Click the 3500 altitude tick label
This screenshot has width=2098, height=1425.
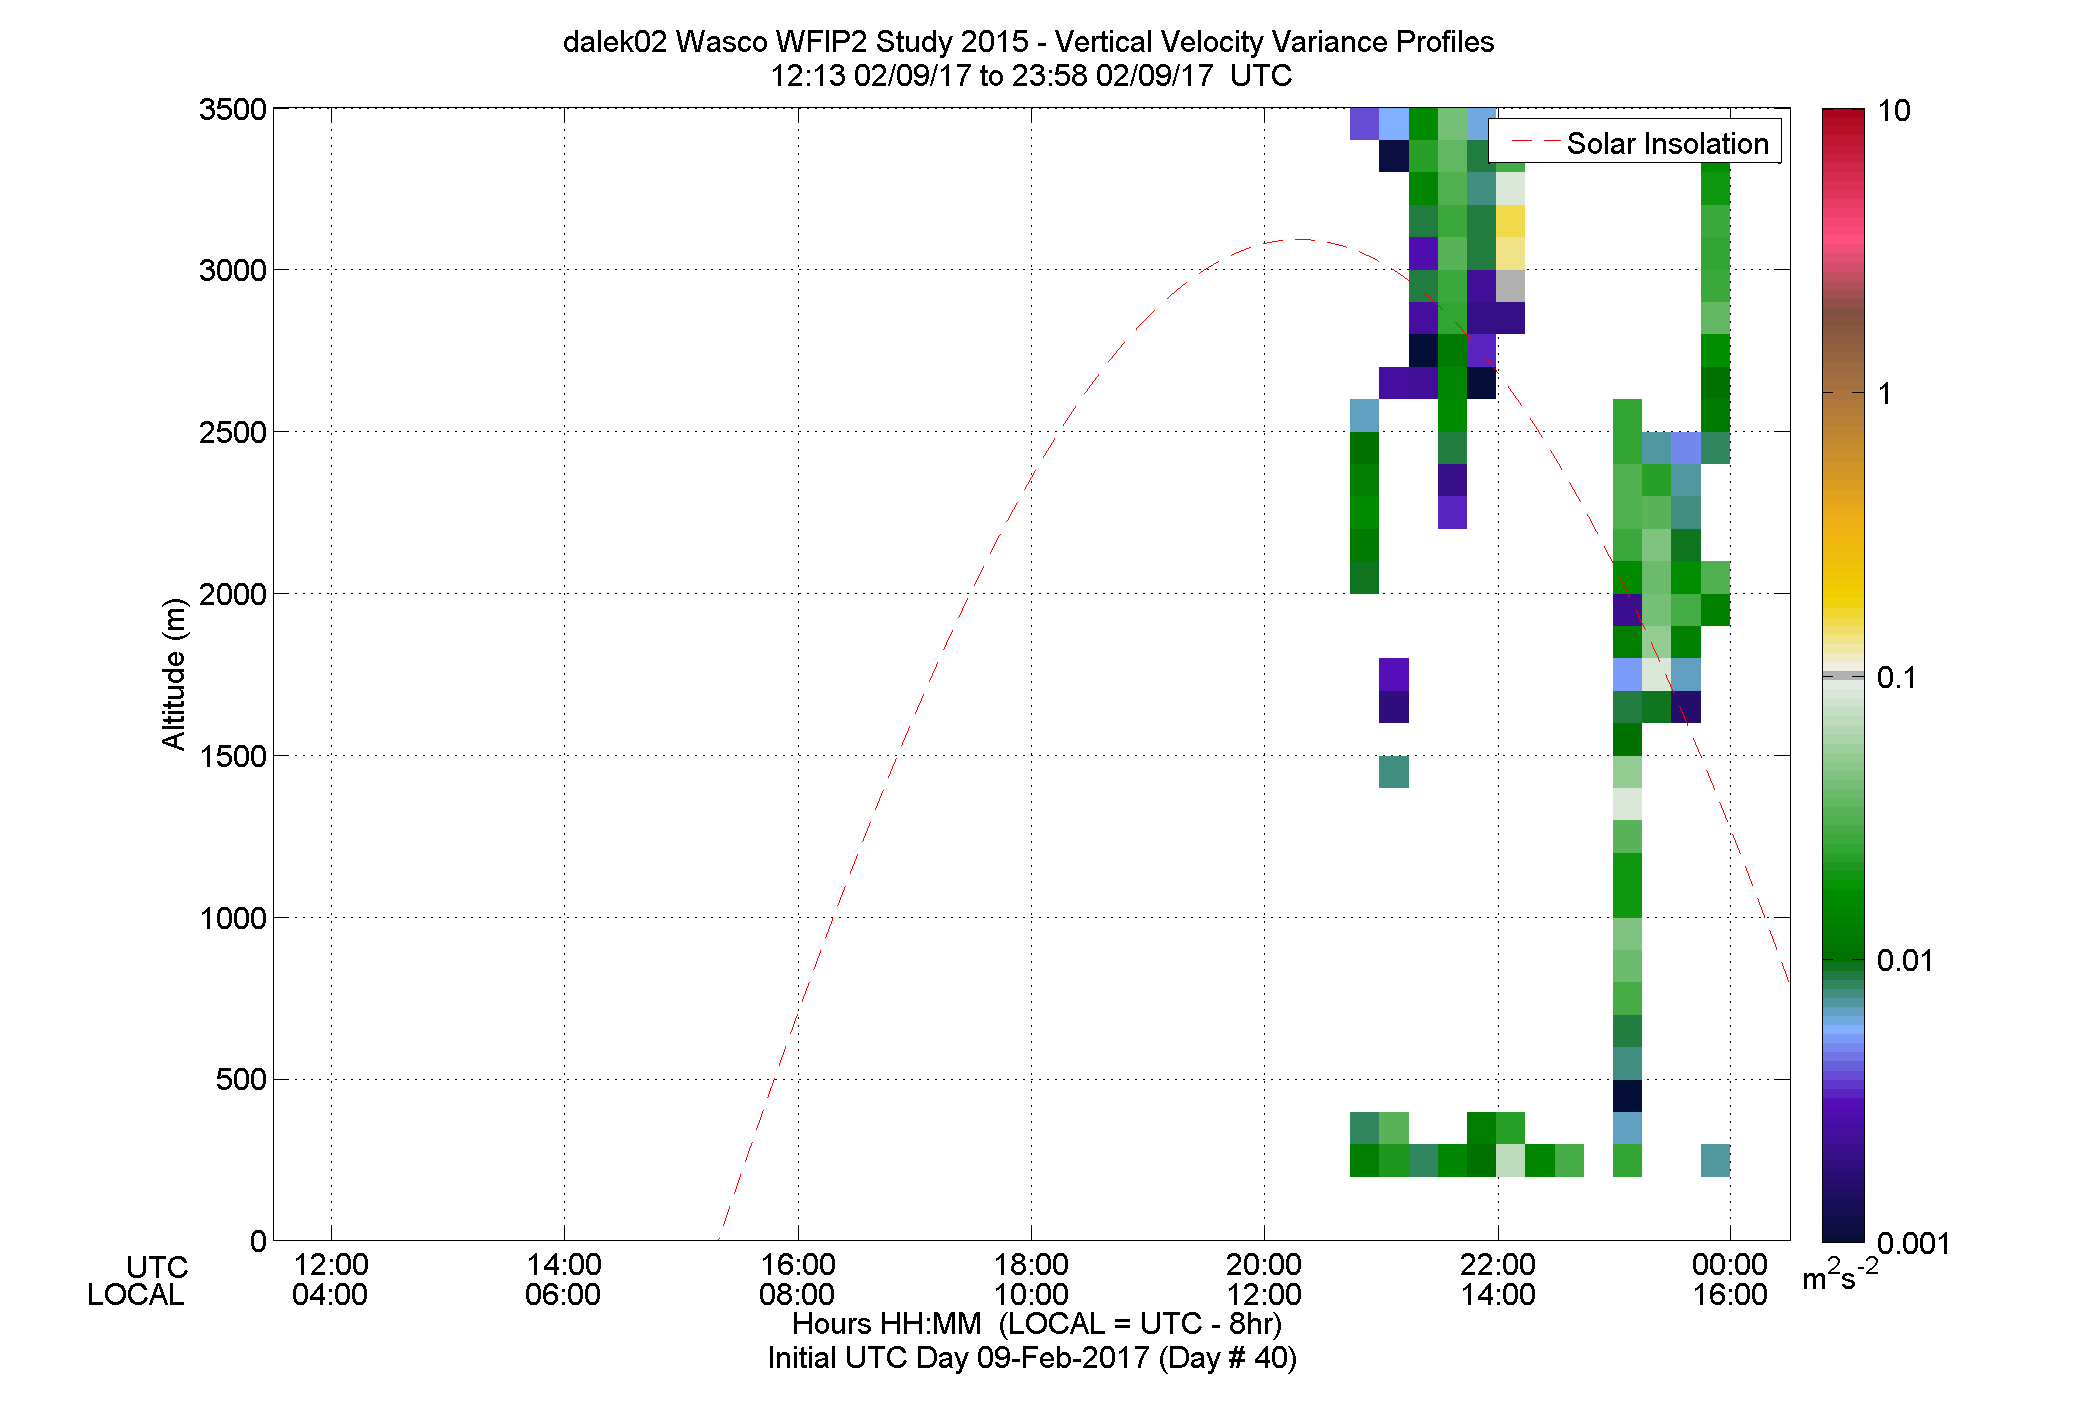(x=233, y=109)
